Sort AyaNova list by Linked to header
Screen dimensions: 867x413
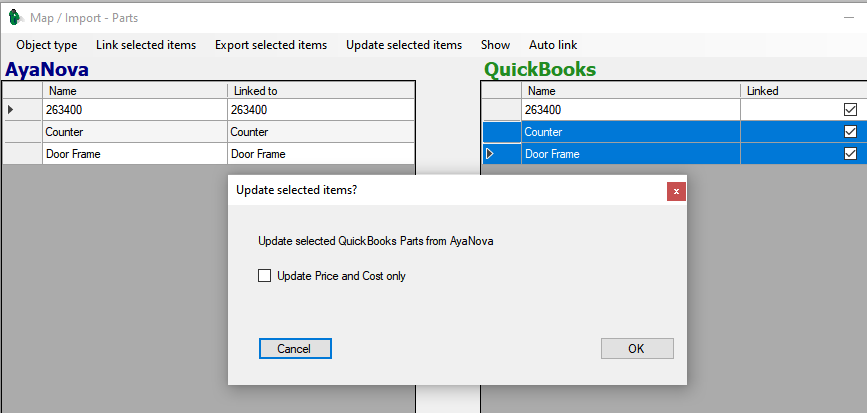click(x=320, y=90)
